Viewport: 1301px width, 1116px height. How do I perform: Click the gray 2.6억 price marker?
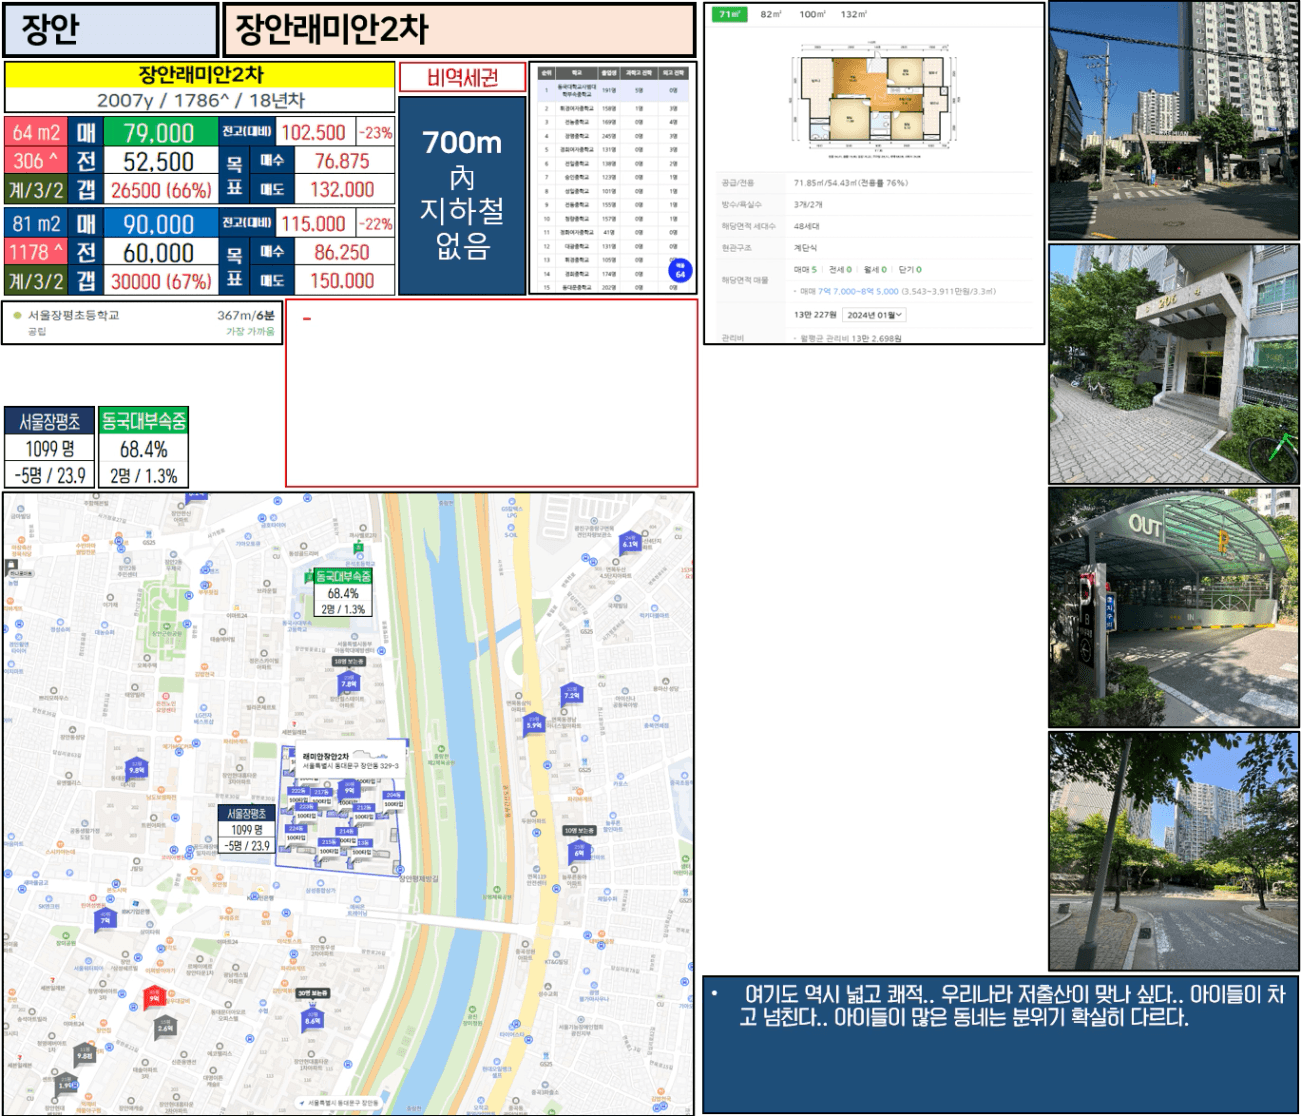(165, 1025)
